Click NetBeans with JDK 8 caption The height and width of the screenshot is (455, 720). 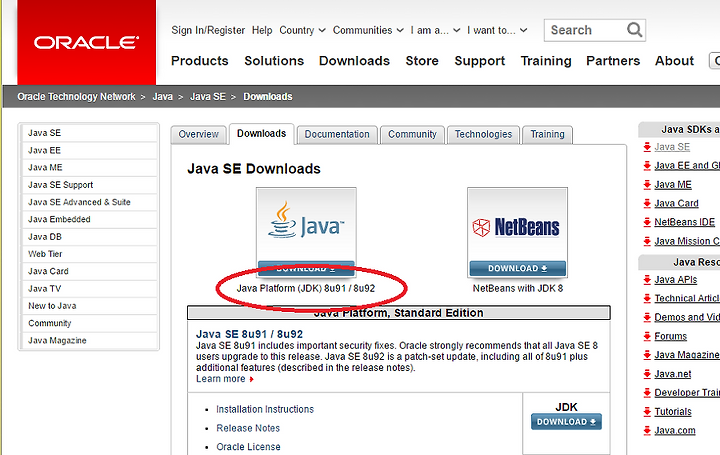tap(518, 288)
